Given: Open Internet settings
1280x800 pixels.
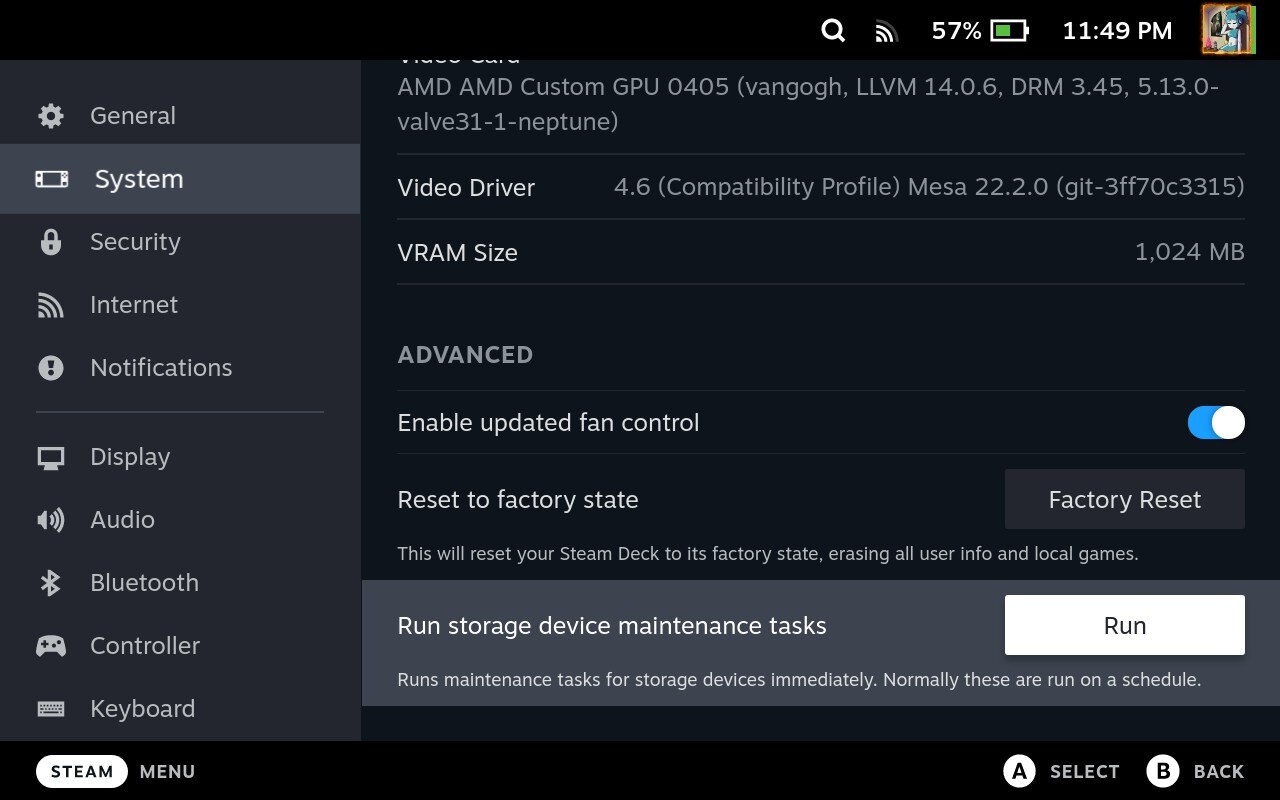Looking at the screenshot, I should point(180,305).
